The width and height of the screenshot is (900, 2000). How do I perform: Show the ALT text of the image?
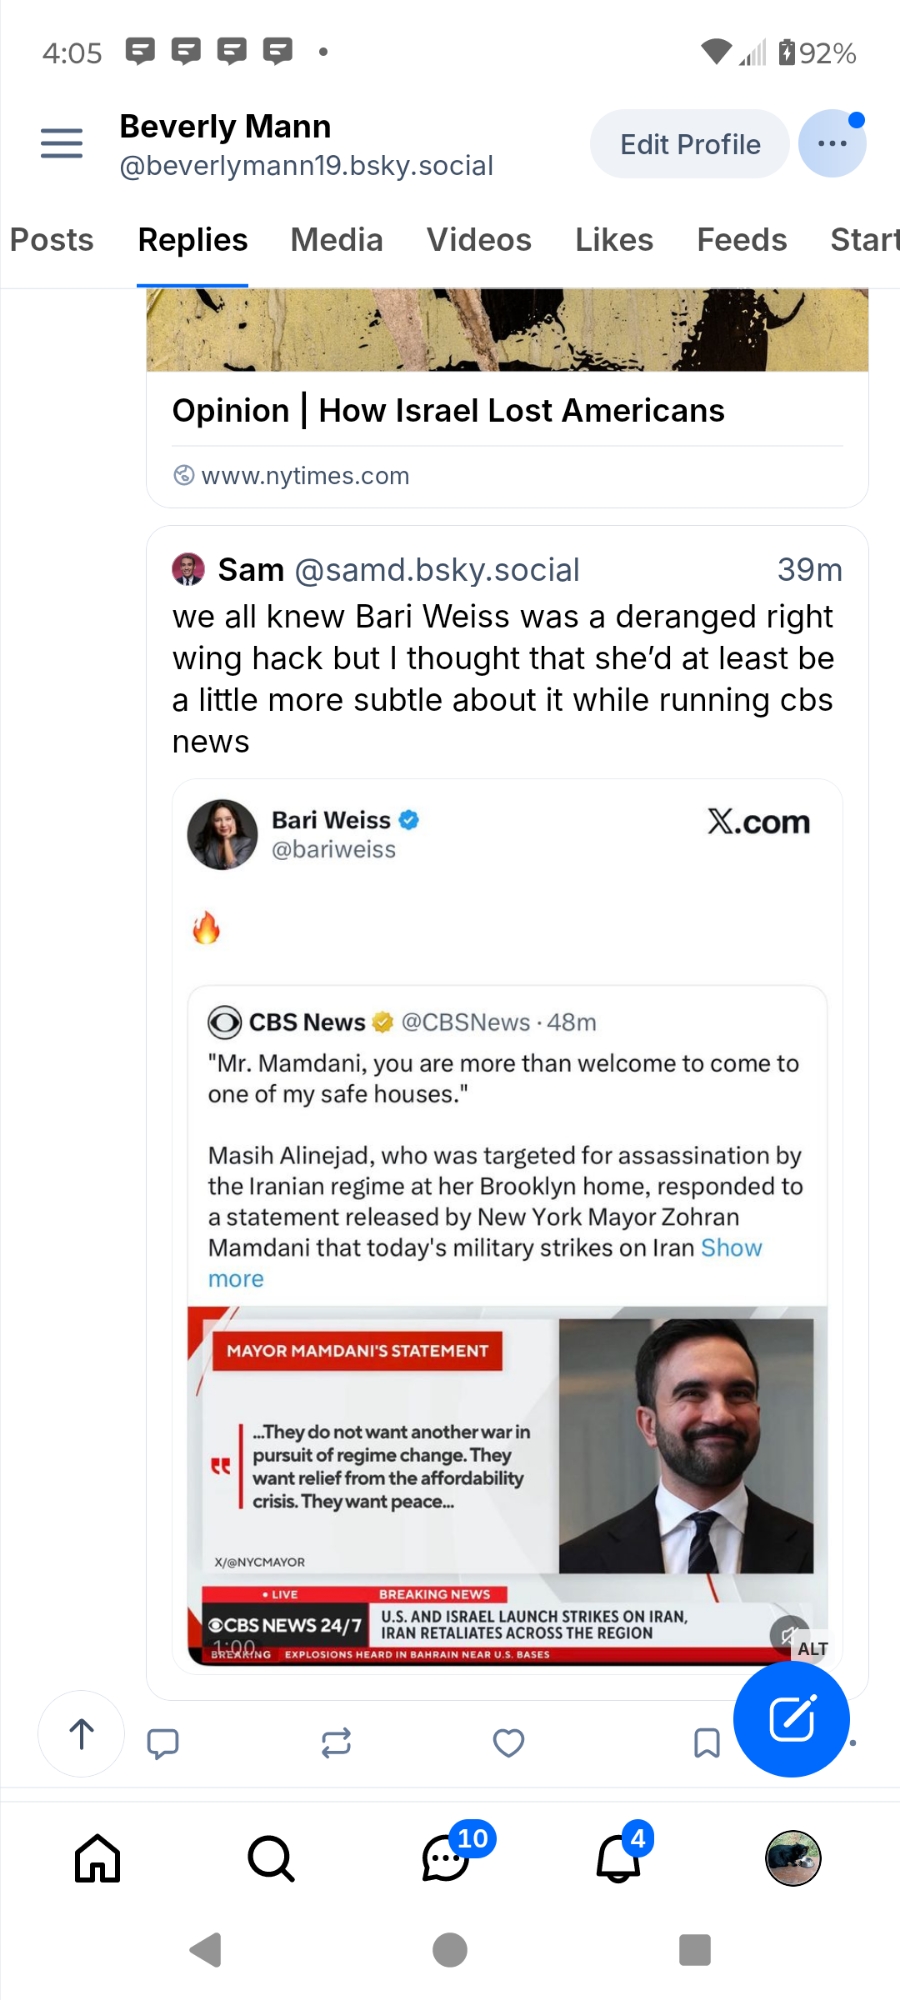(x=812, y=1648)
